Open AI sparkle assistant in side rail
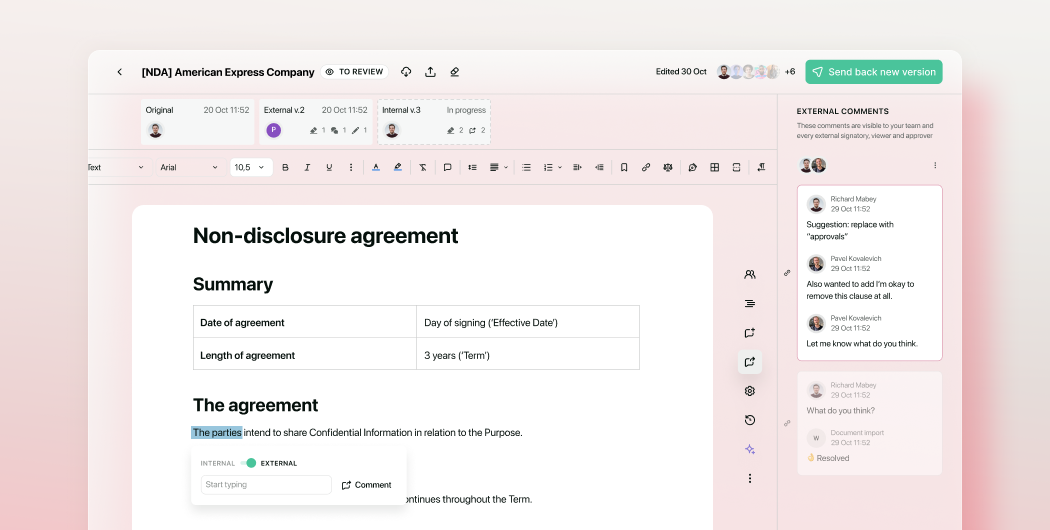 (750, 450)
